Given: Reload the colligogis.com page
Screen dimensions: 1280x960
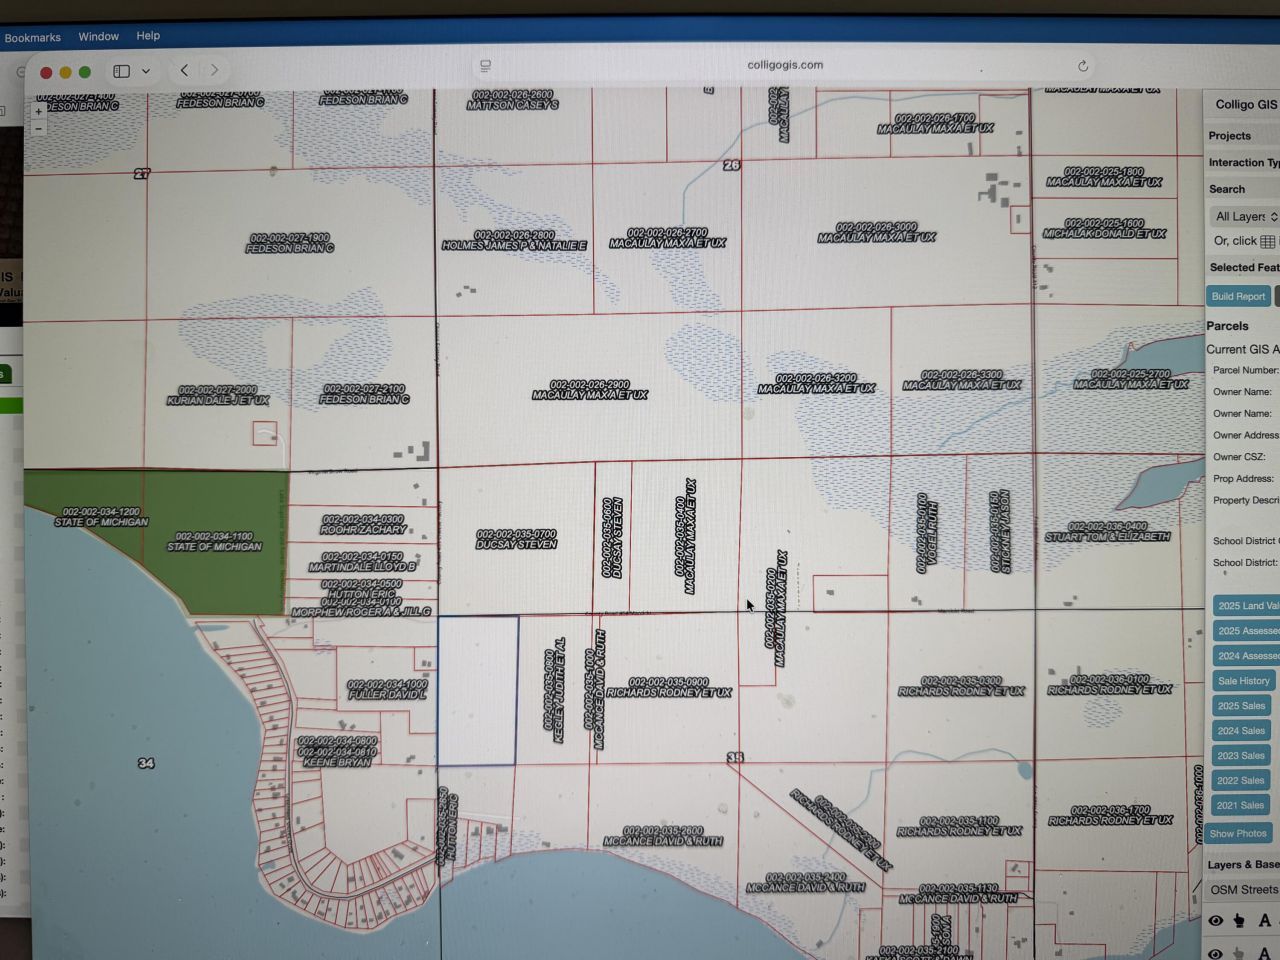Looking at the screenshot, I should click(x=1082, y=66).
